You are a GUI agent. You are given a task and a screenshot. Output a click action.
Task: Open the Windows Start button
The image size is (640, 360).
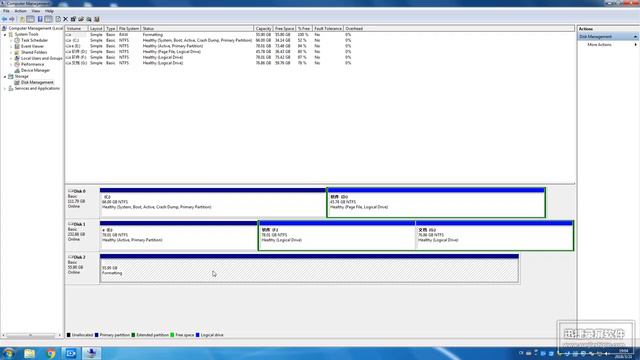(9, 353)
